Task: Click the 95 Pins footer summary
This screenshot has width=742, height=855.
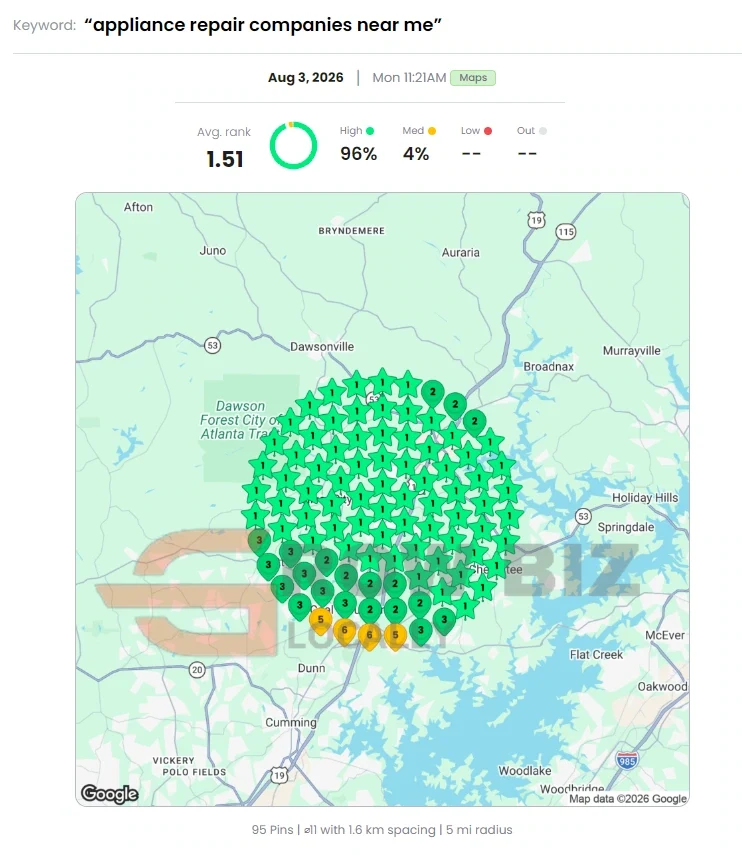Action: (382, 830)
